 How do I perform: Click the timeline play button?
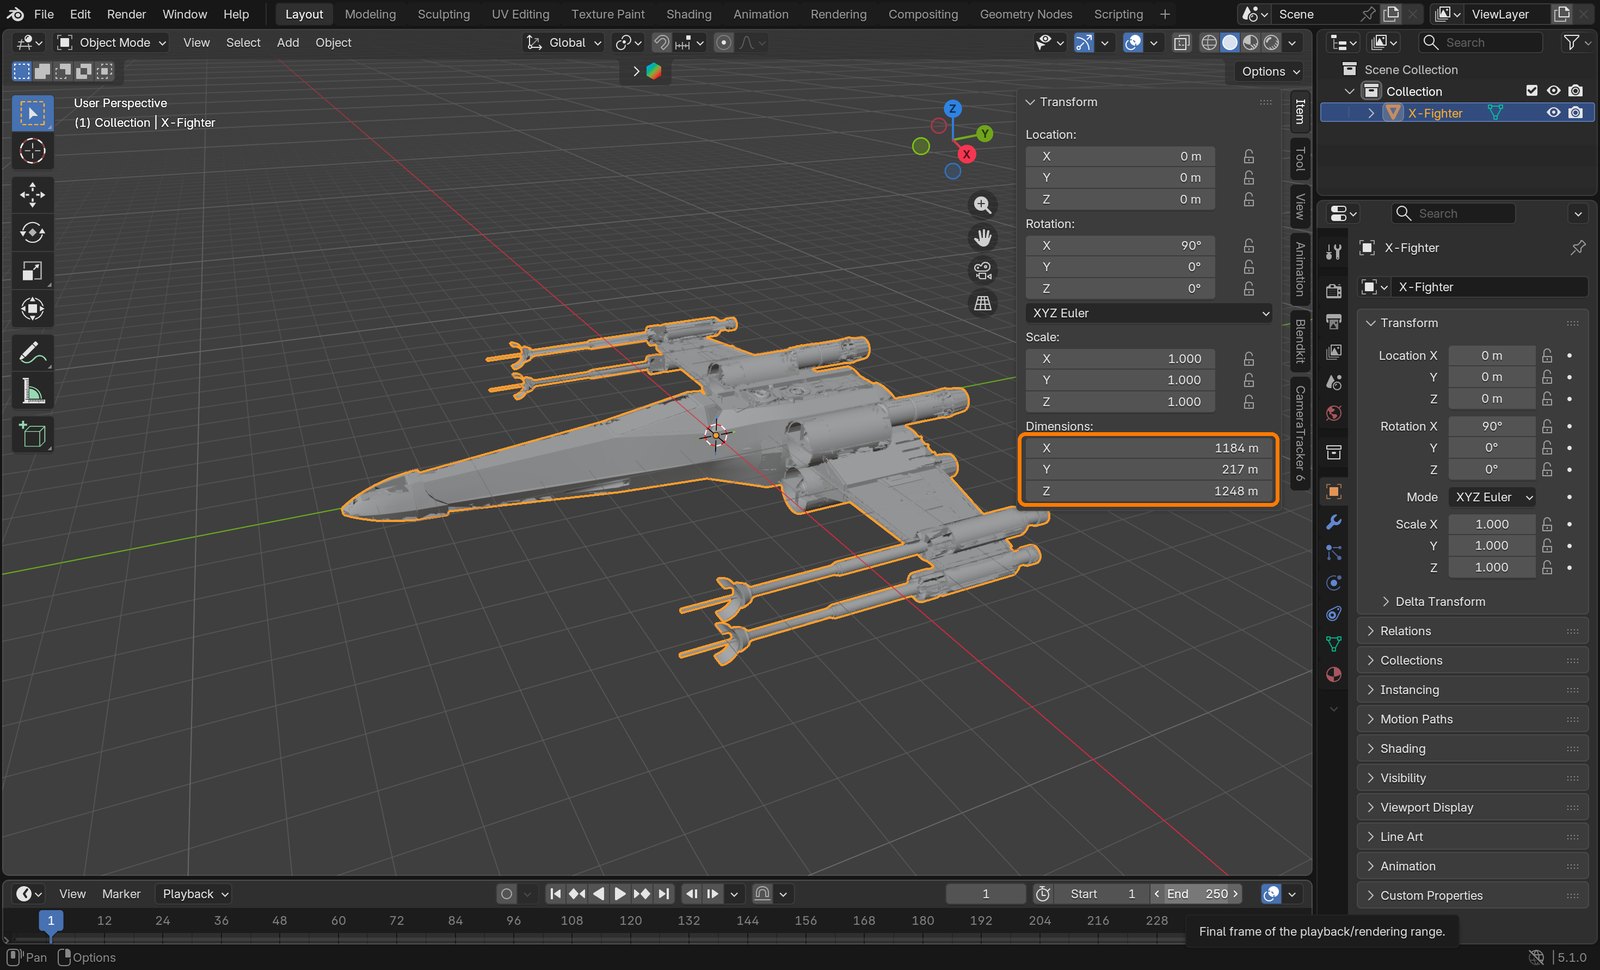pyautogui.click(x=620, y=894)
